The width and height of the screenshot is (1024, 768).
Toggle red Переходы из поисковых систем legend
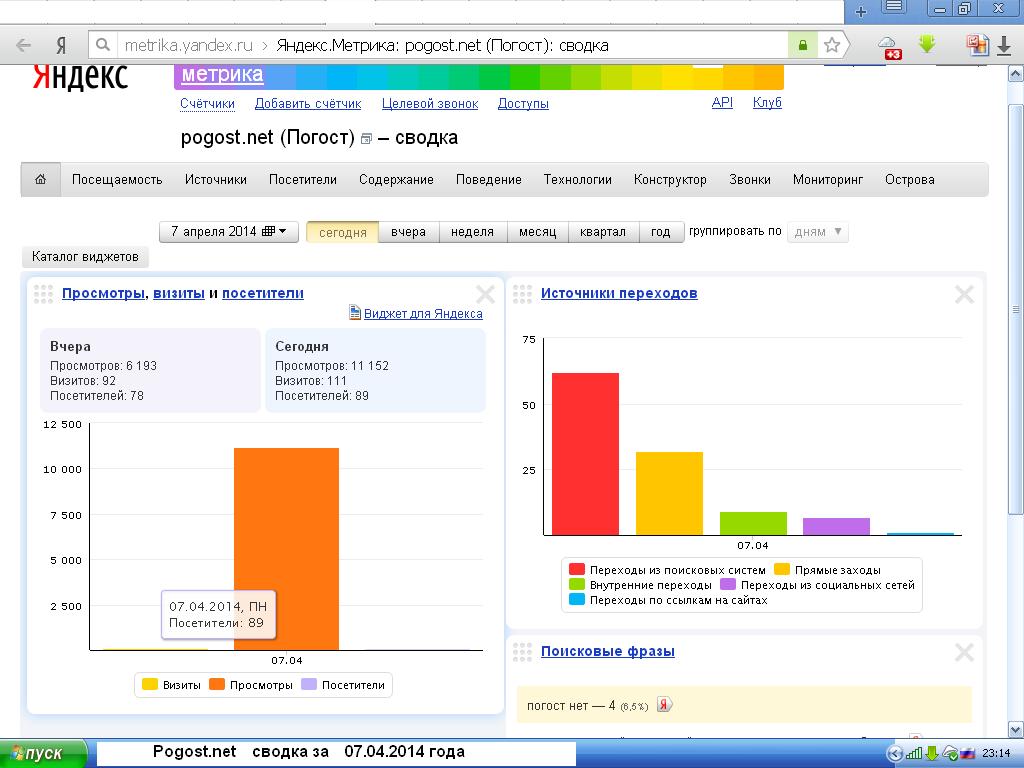pyautogui.click(x=577, y=569)
